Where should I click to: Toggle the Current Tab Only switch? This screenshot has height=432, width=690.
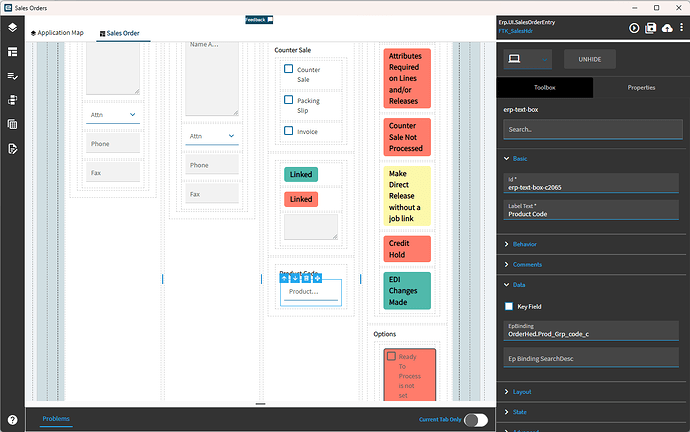[x=476, y=420]
